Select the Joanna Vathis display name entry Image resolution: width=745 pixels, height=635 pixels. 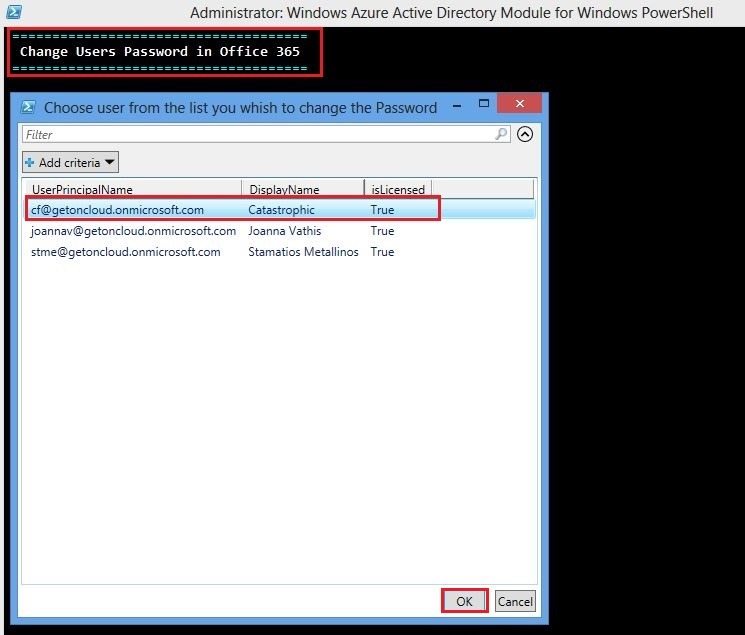pyautogui.click(x=284, y=231)
